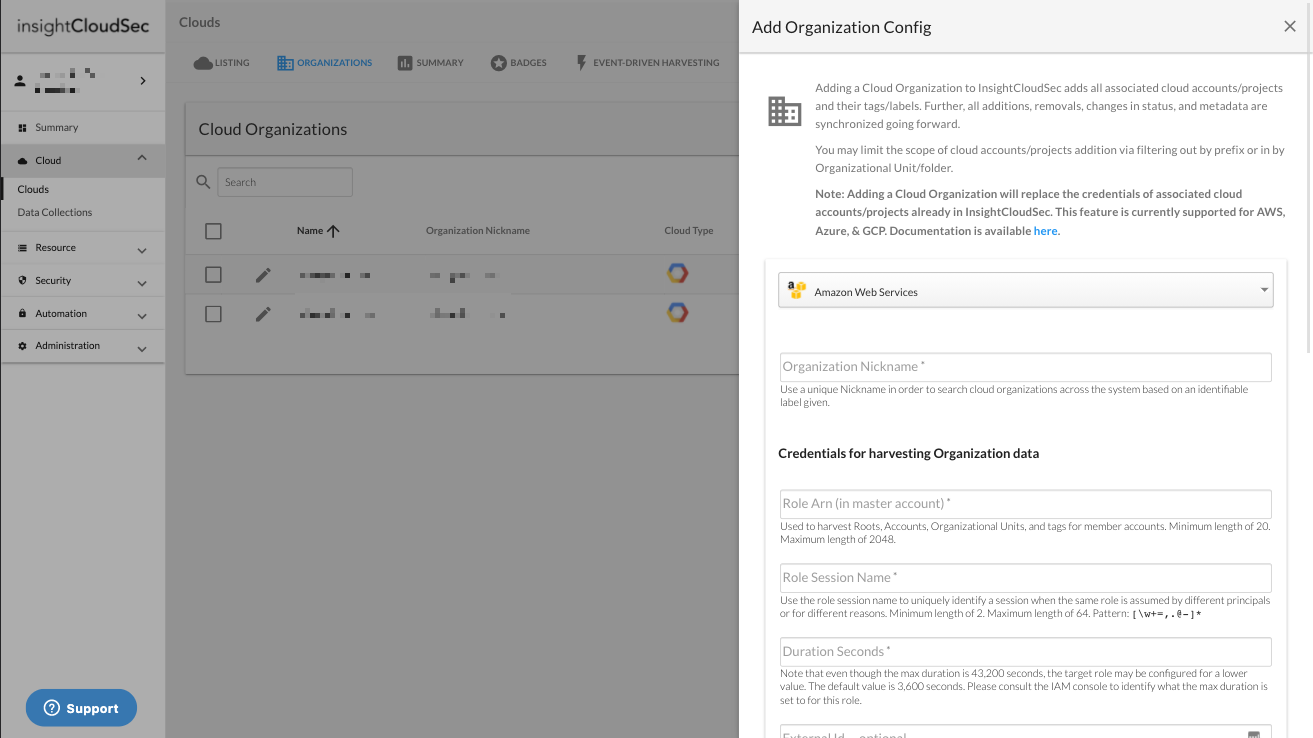The height and width of the screenshot is (738, 1313).
Task: Click the Support button
Action: pos(81,708)
